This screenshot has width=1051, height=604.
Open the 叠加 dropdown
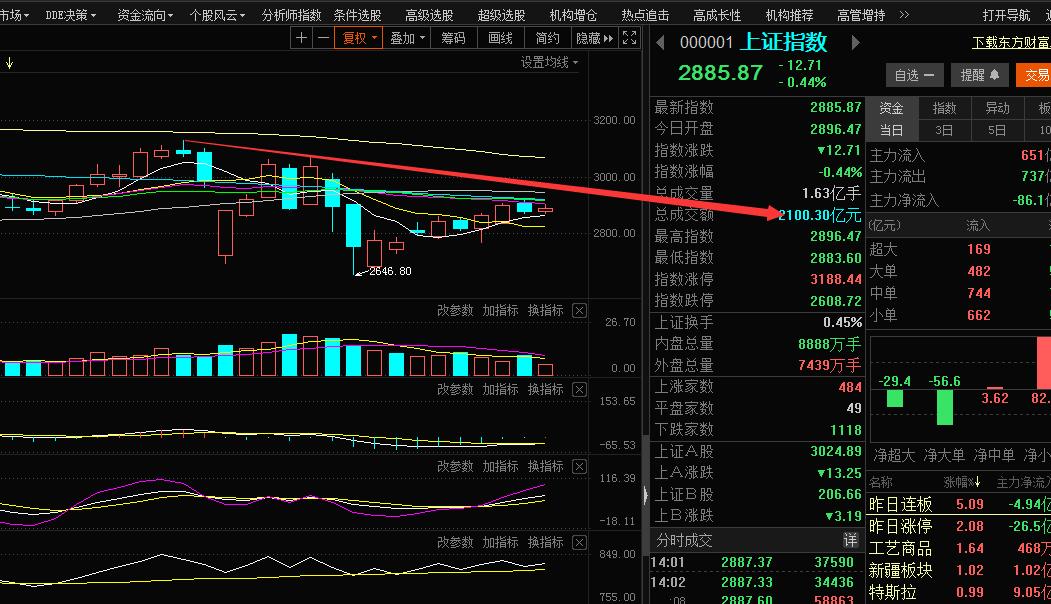click(408, 38)
